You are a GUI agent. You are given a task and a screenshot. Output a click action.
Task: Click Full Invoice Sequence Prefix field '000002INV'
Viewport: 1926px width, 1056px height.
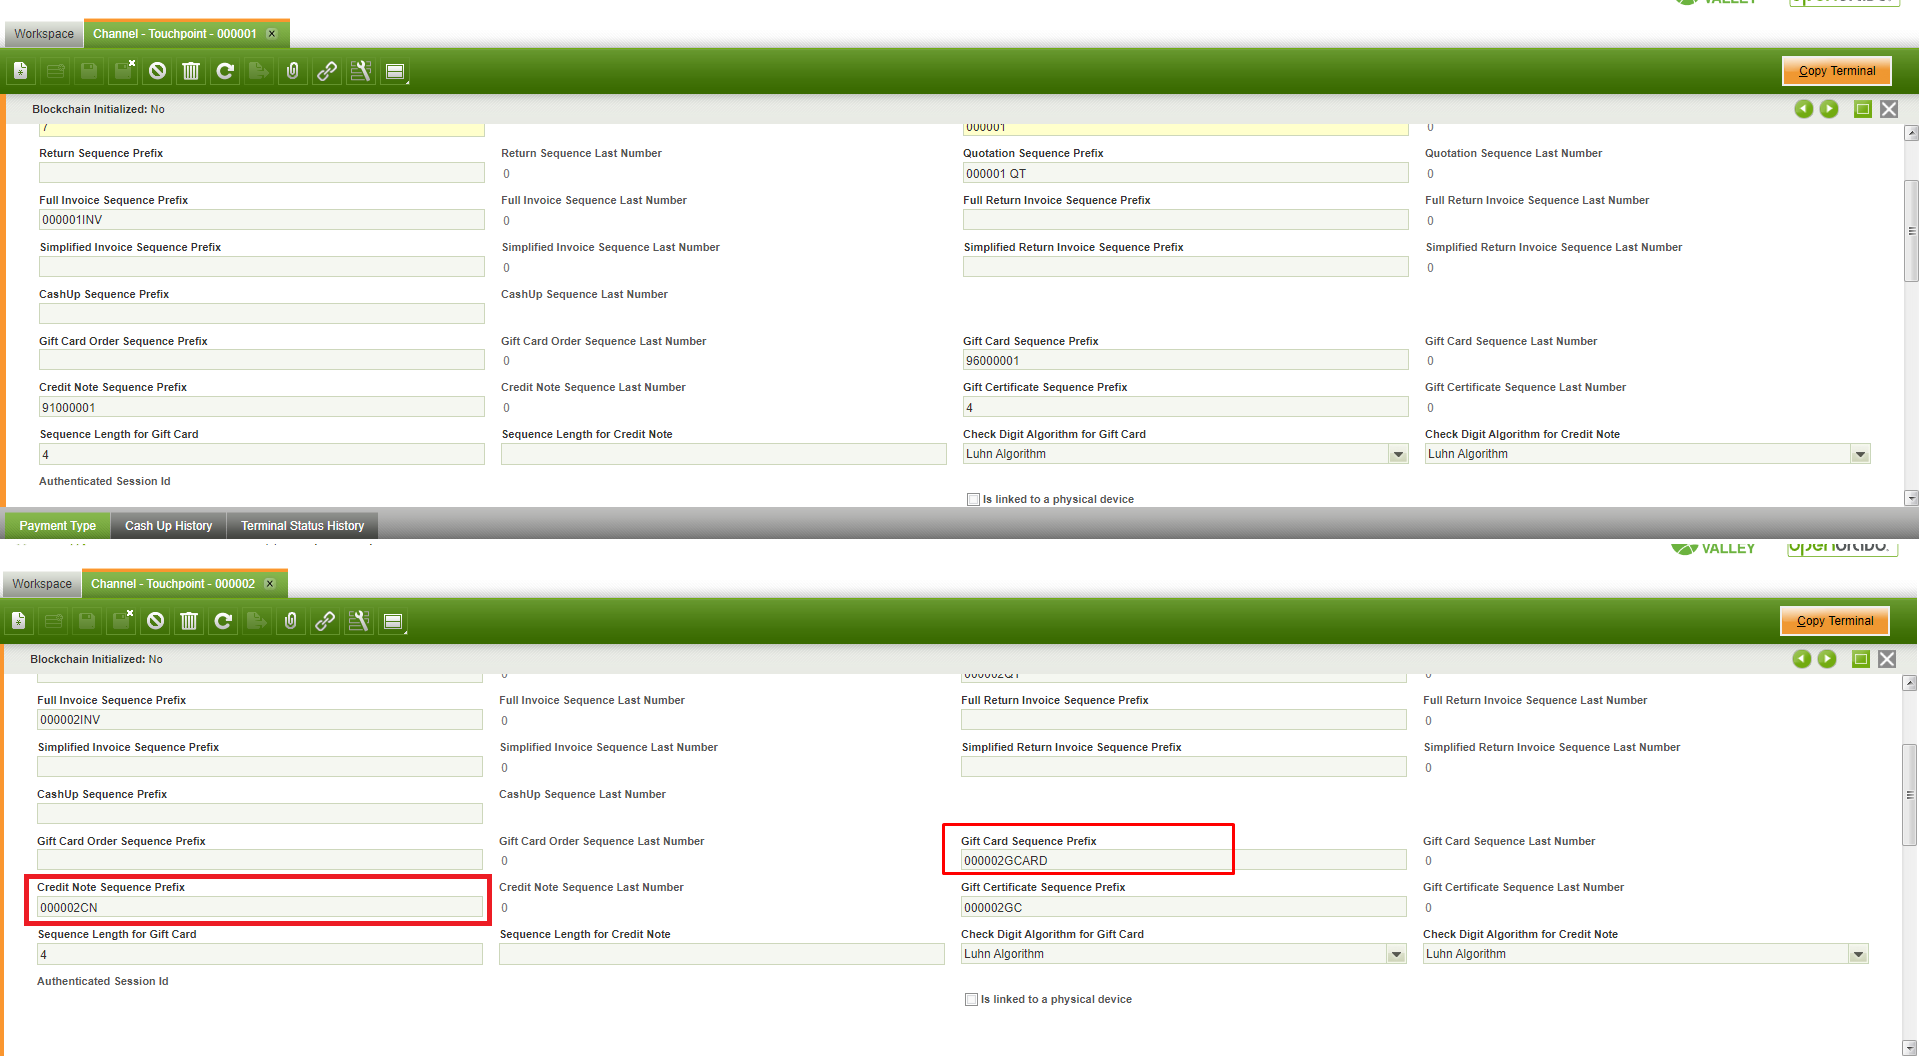pyautogui.click(x=260, y=720)
